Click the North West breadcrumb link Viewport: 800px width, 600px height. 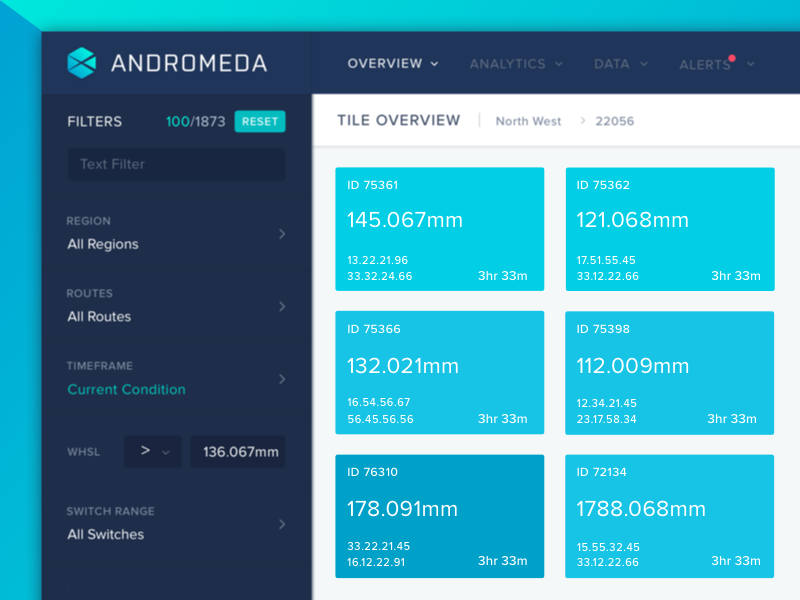click(528, 121)
